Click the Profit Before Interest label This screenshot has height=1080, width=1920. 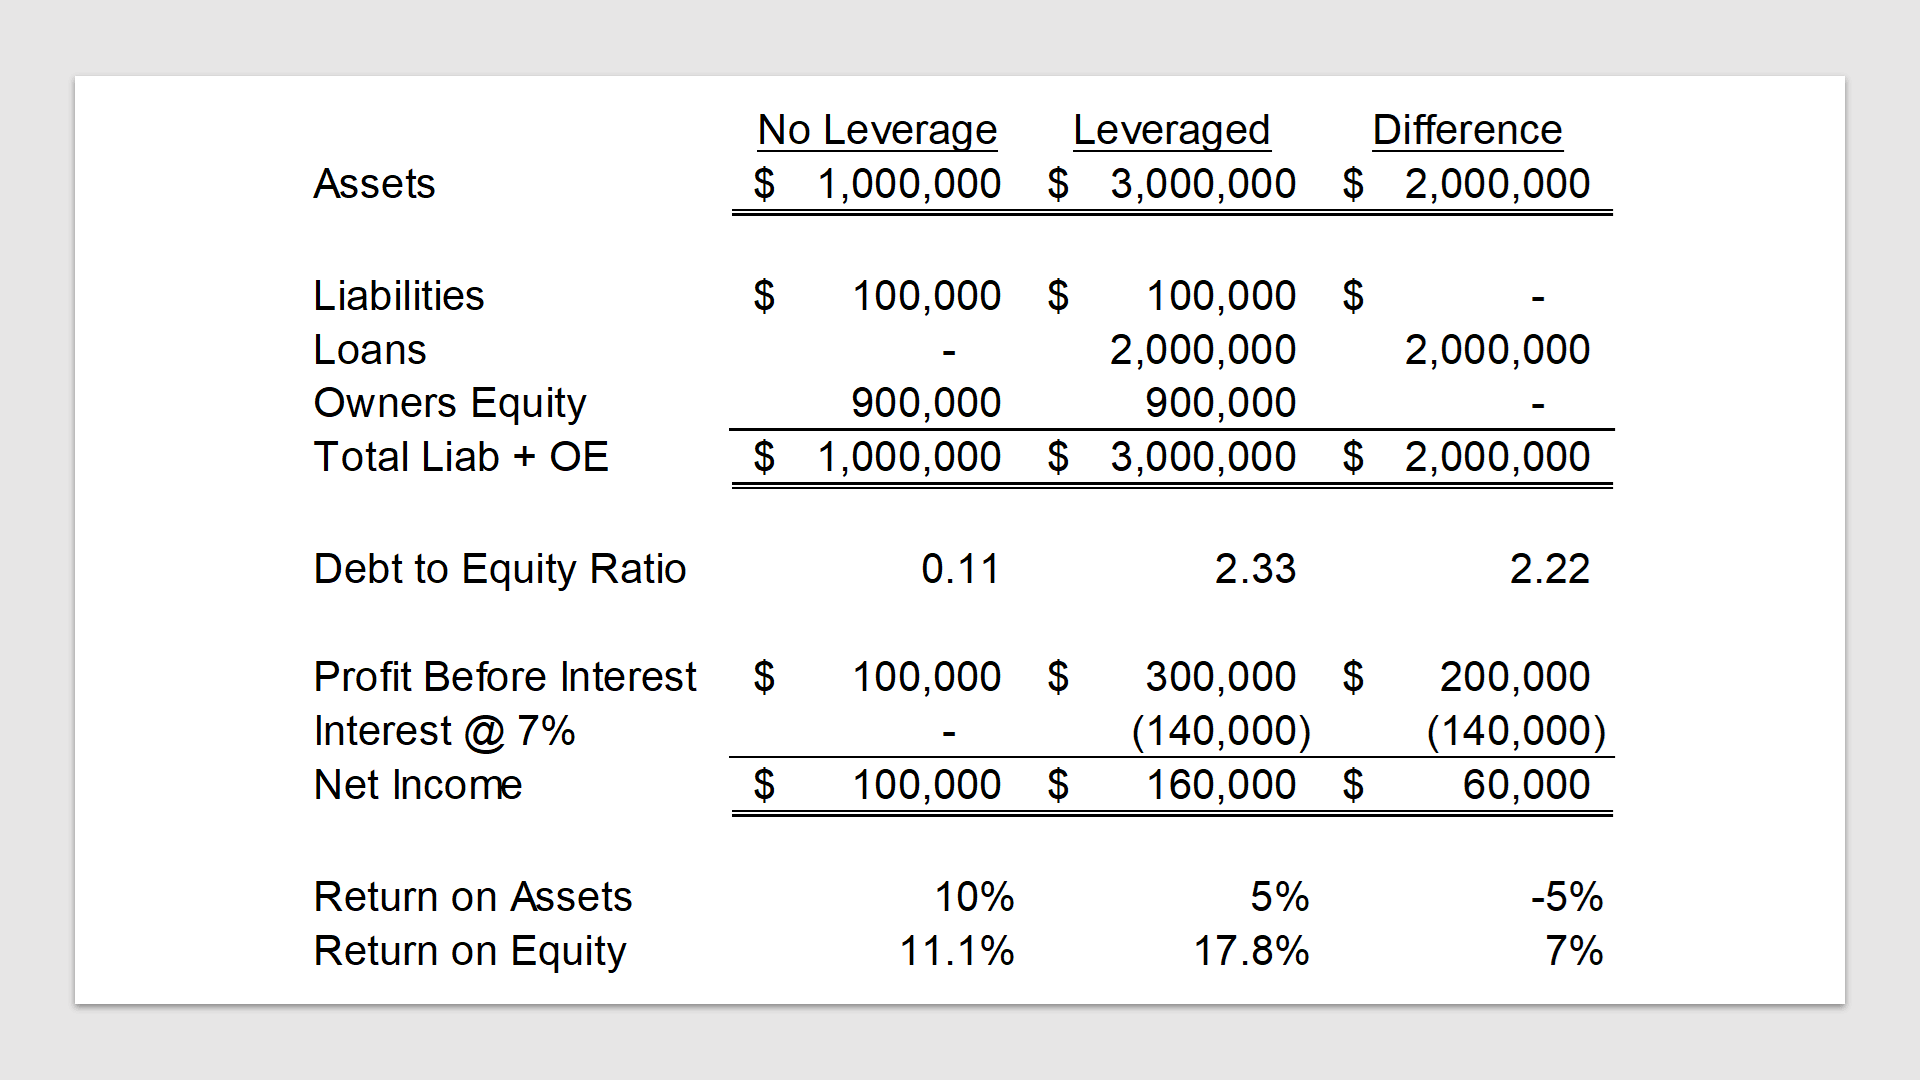(505, 677)
